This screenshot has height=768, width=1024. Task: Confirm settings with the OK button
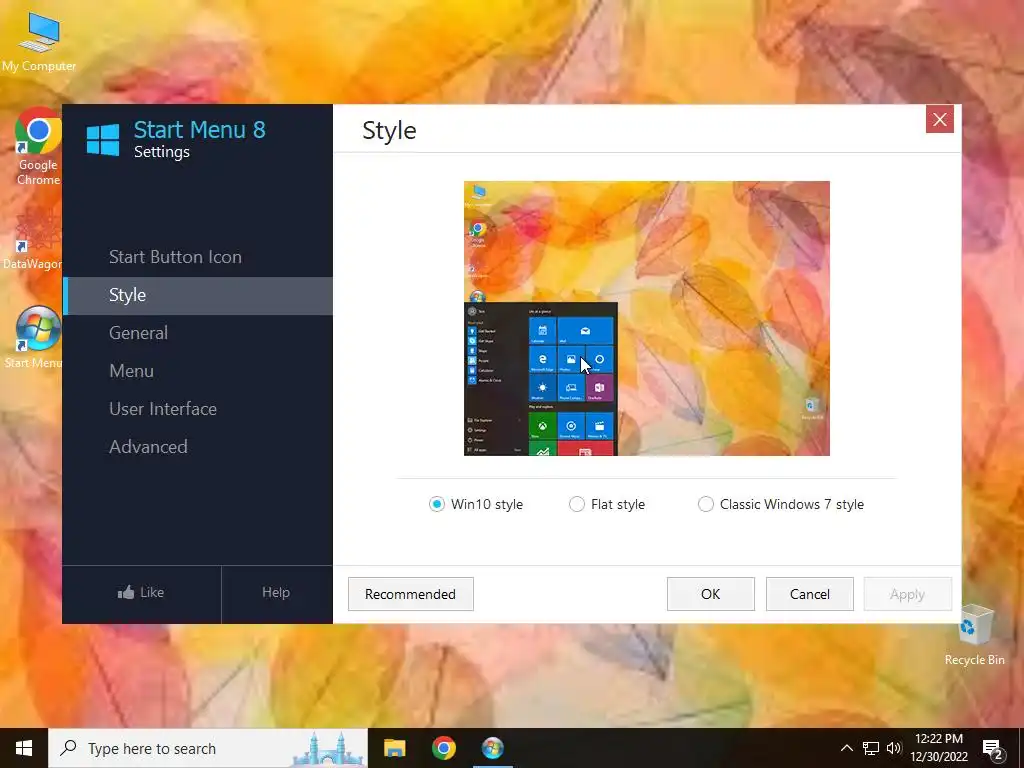711,594
